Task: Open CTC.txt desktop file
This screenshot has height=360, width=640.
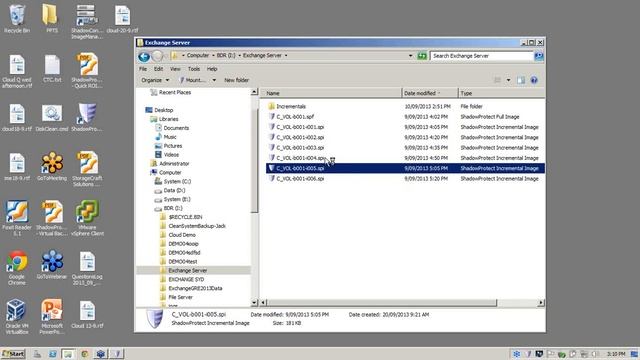Action: (x=52, y=69)
